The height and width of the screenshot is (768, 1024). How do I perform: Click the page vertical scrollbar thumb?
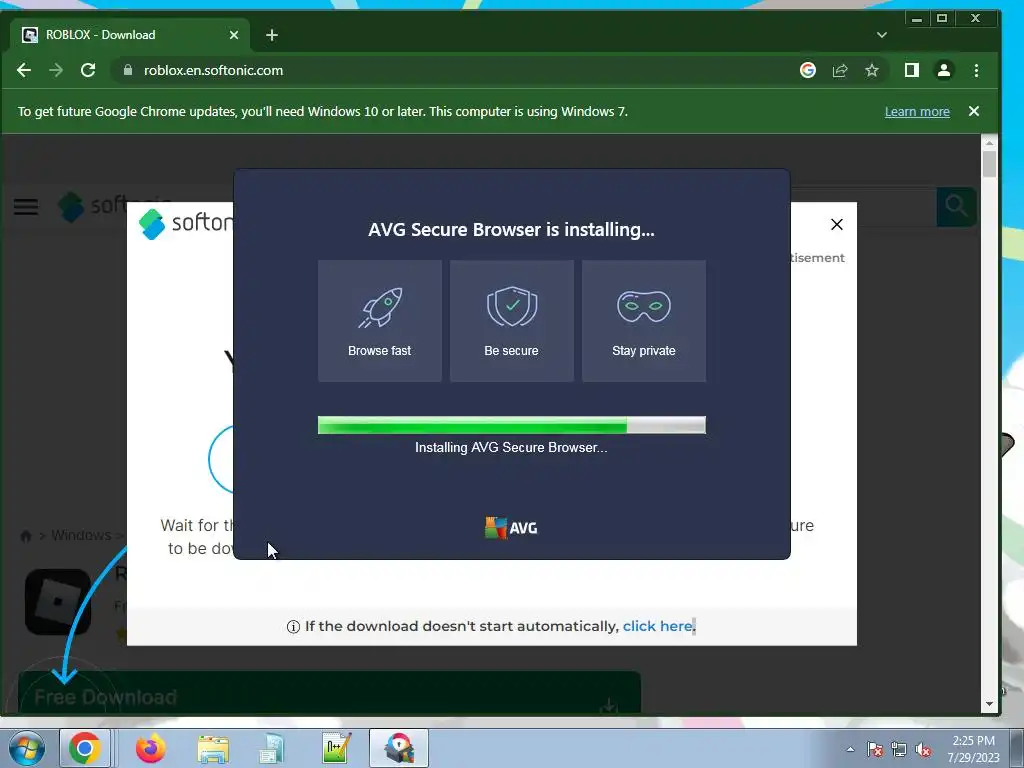click(x=989, y=164)
